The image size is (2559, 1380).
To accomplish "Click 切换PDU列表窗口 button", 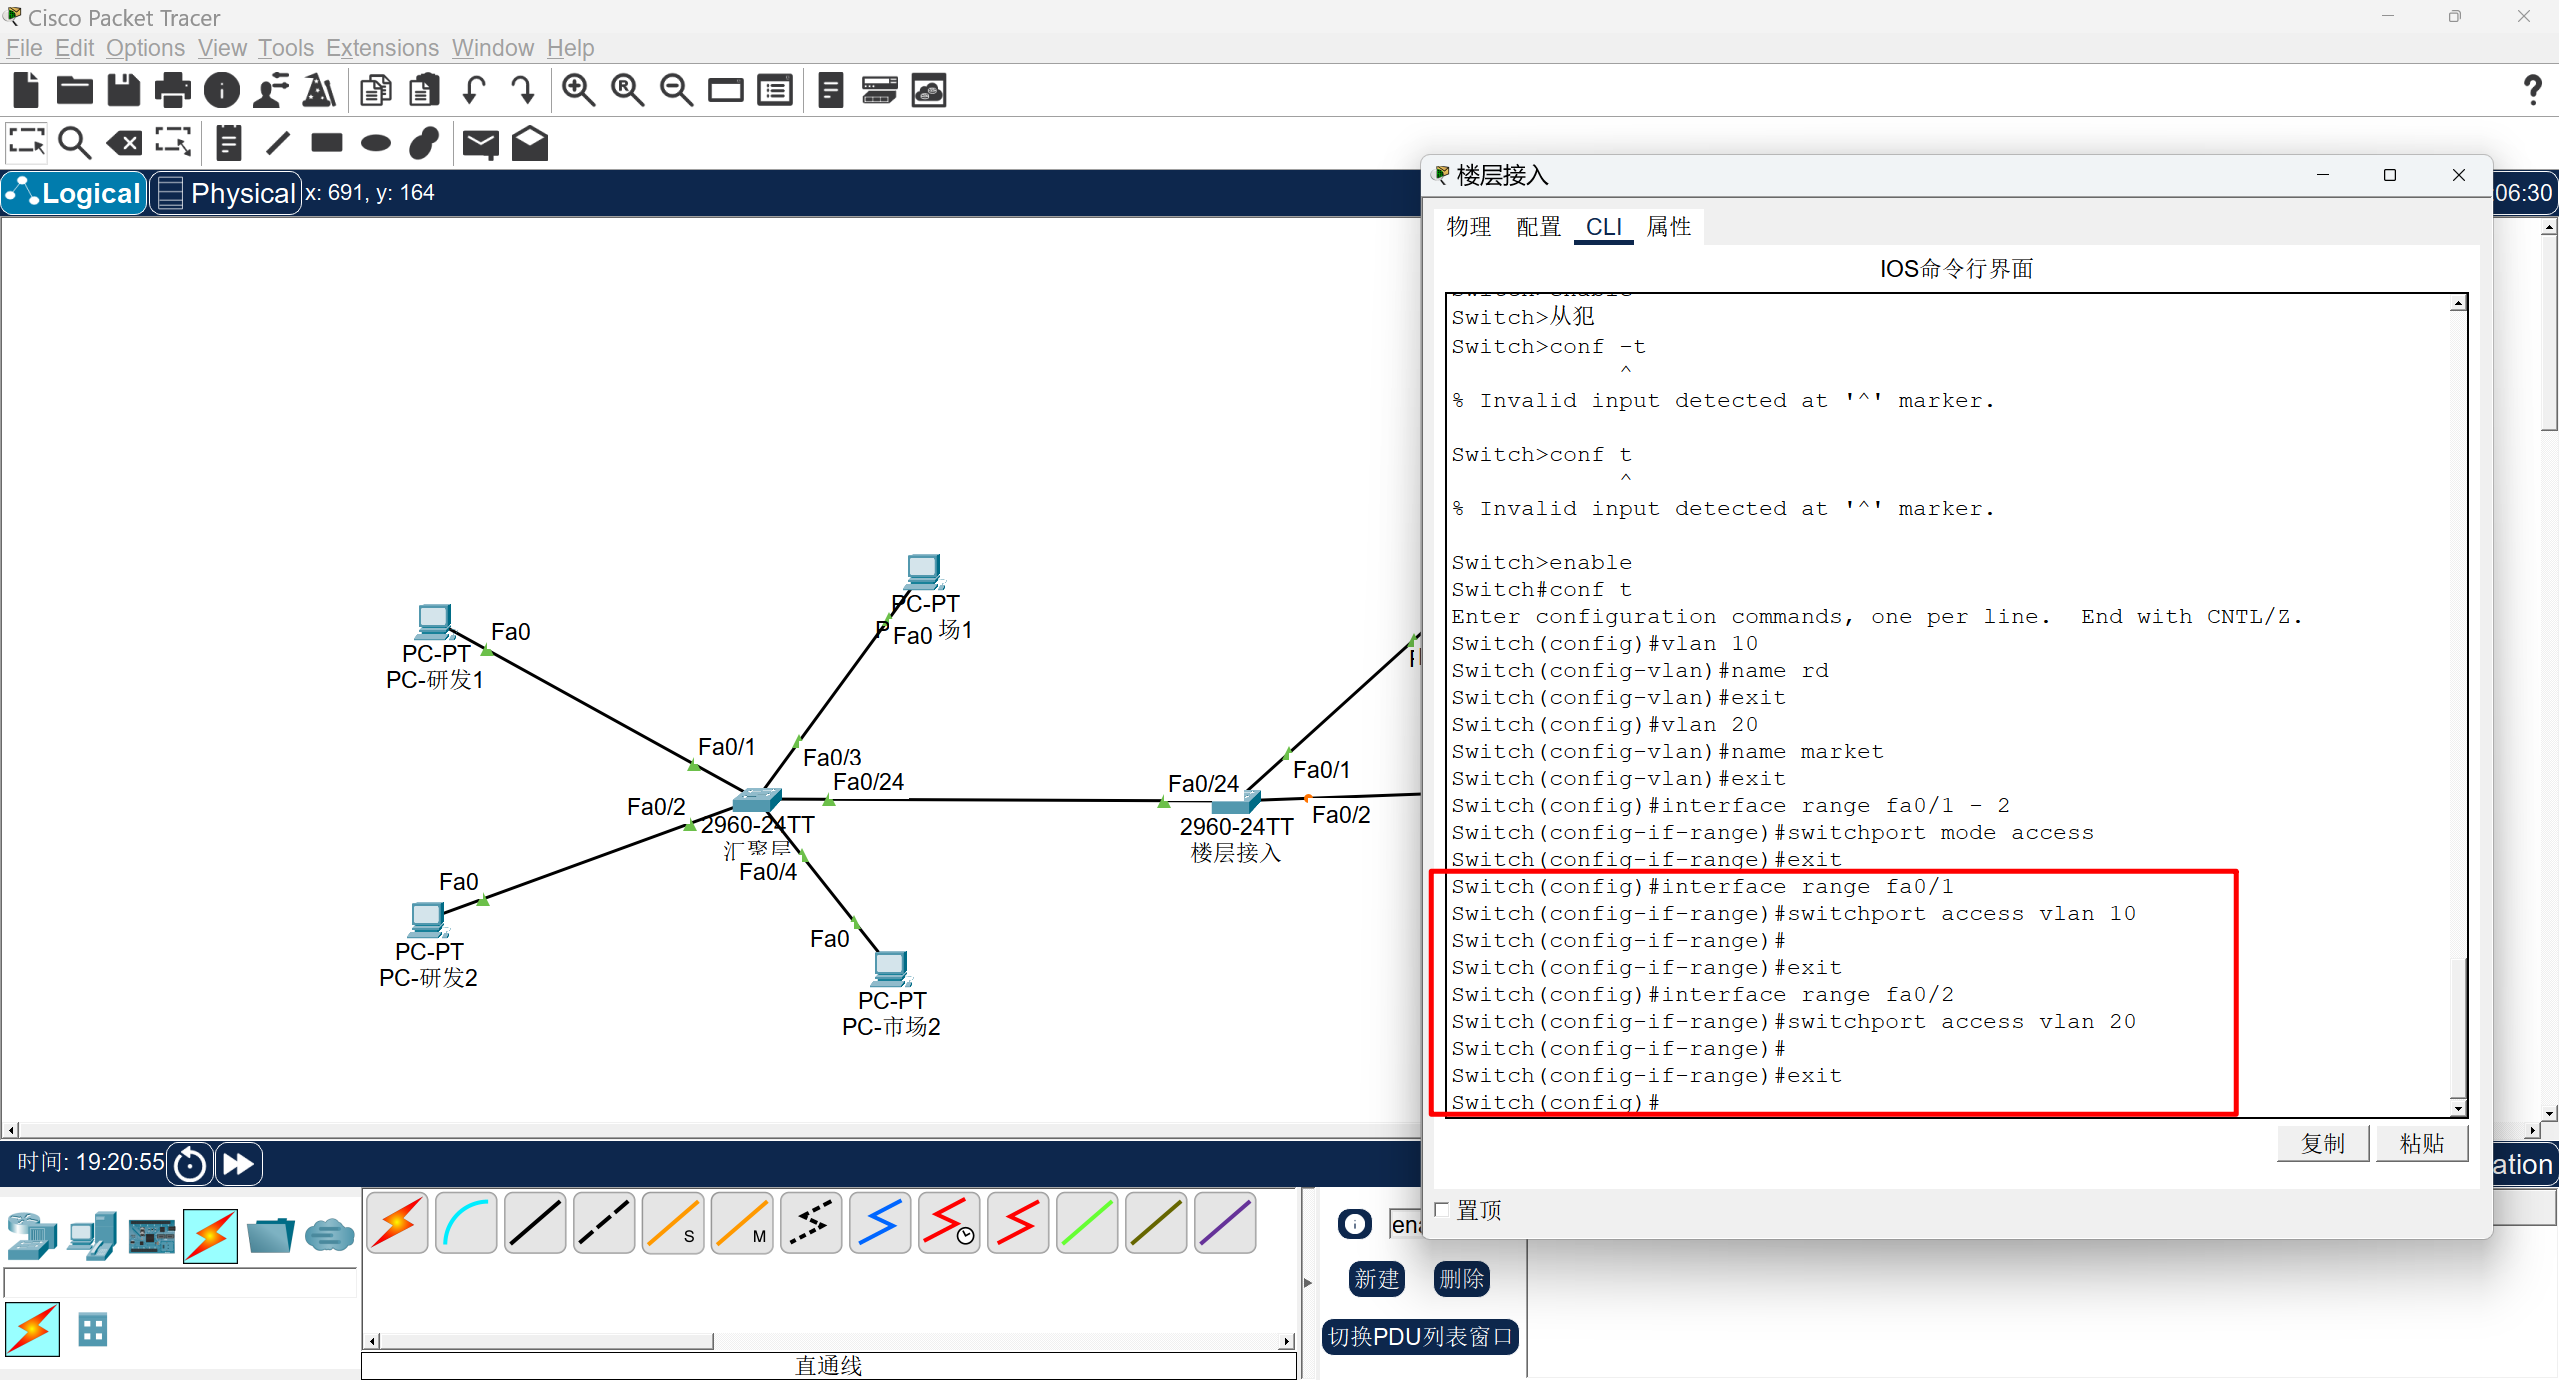I will pyautogui.click(x=1420, y=1337).
